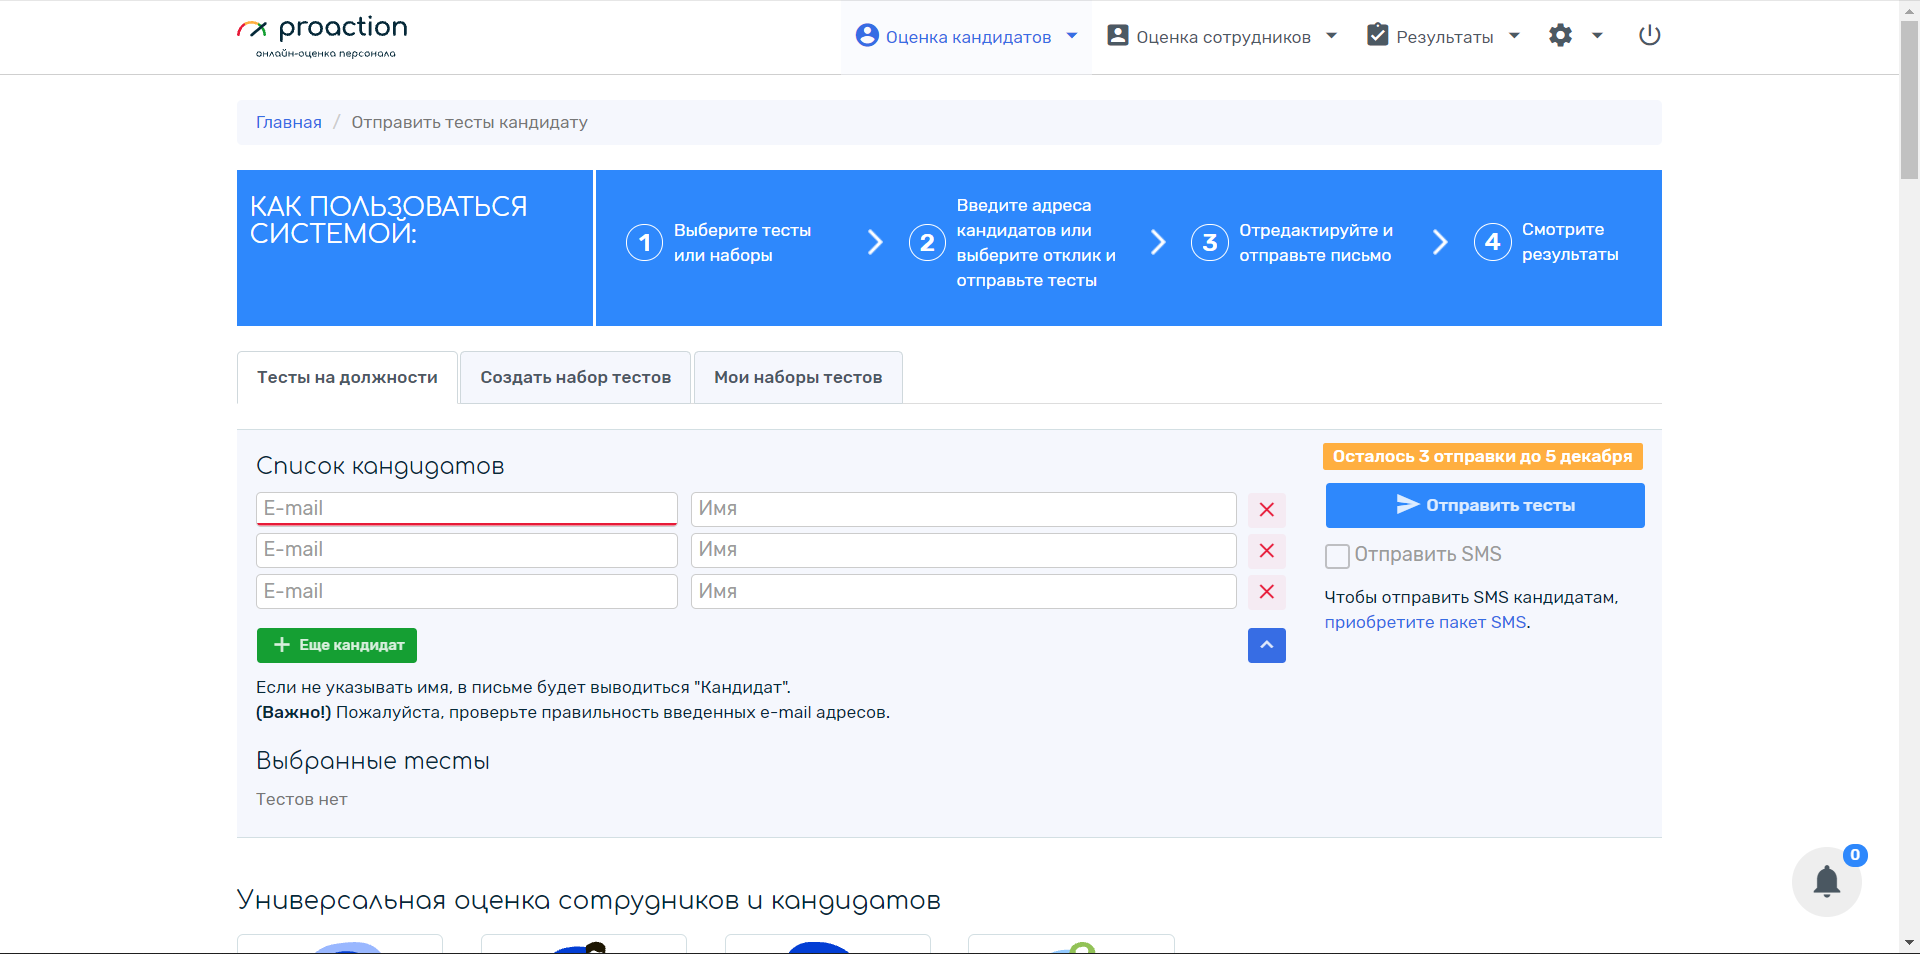Collapse the candidate list with the blue chevron

pos(1267,645)
